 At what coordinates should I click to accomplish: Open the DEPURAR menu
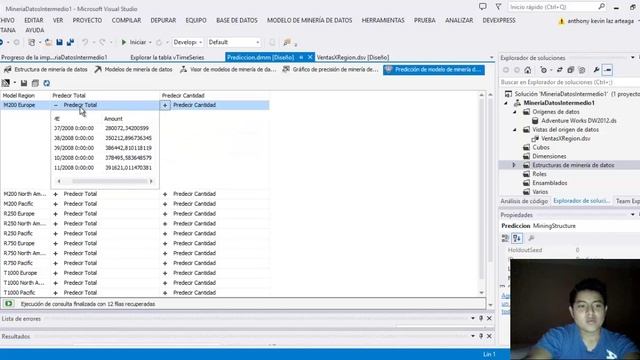pyautogui.click(x=163, y=20)
